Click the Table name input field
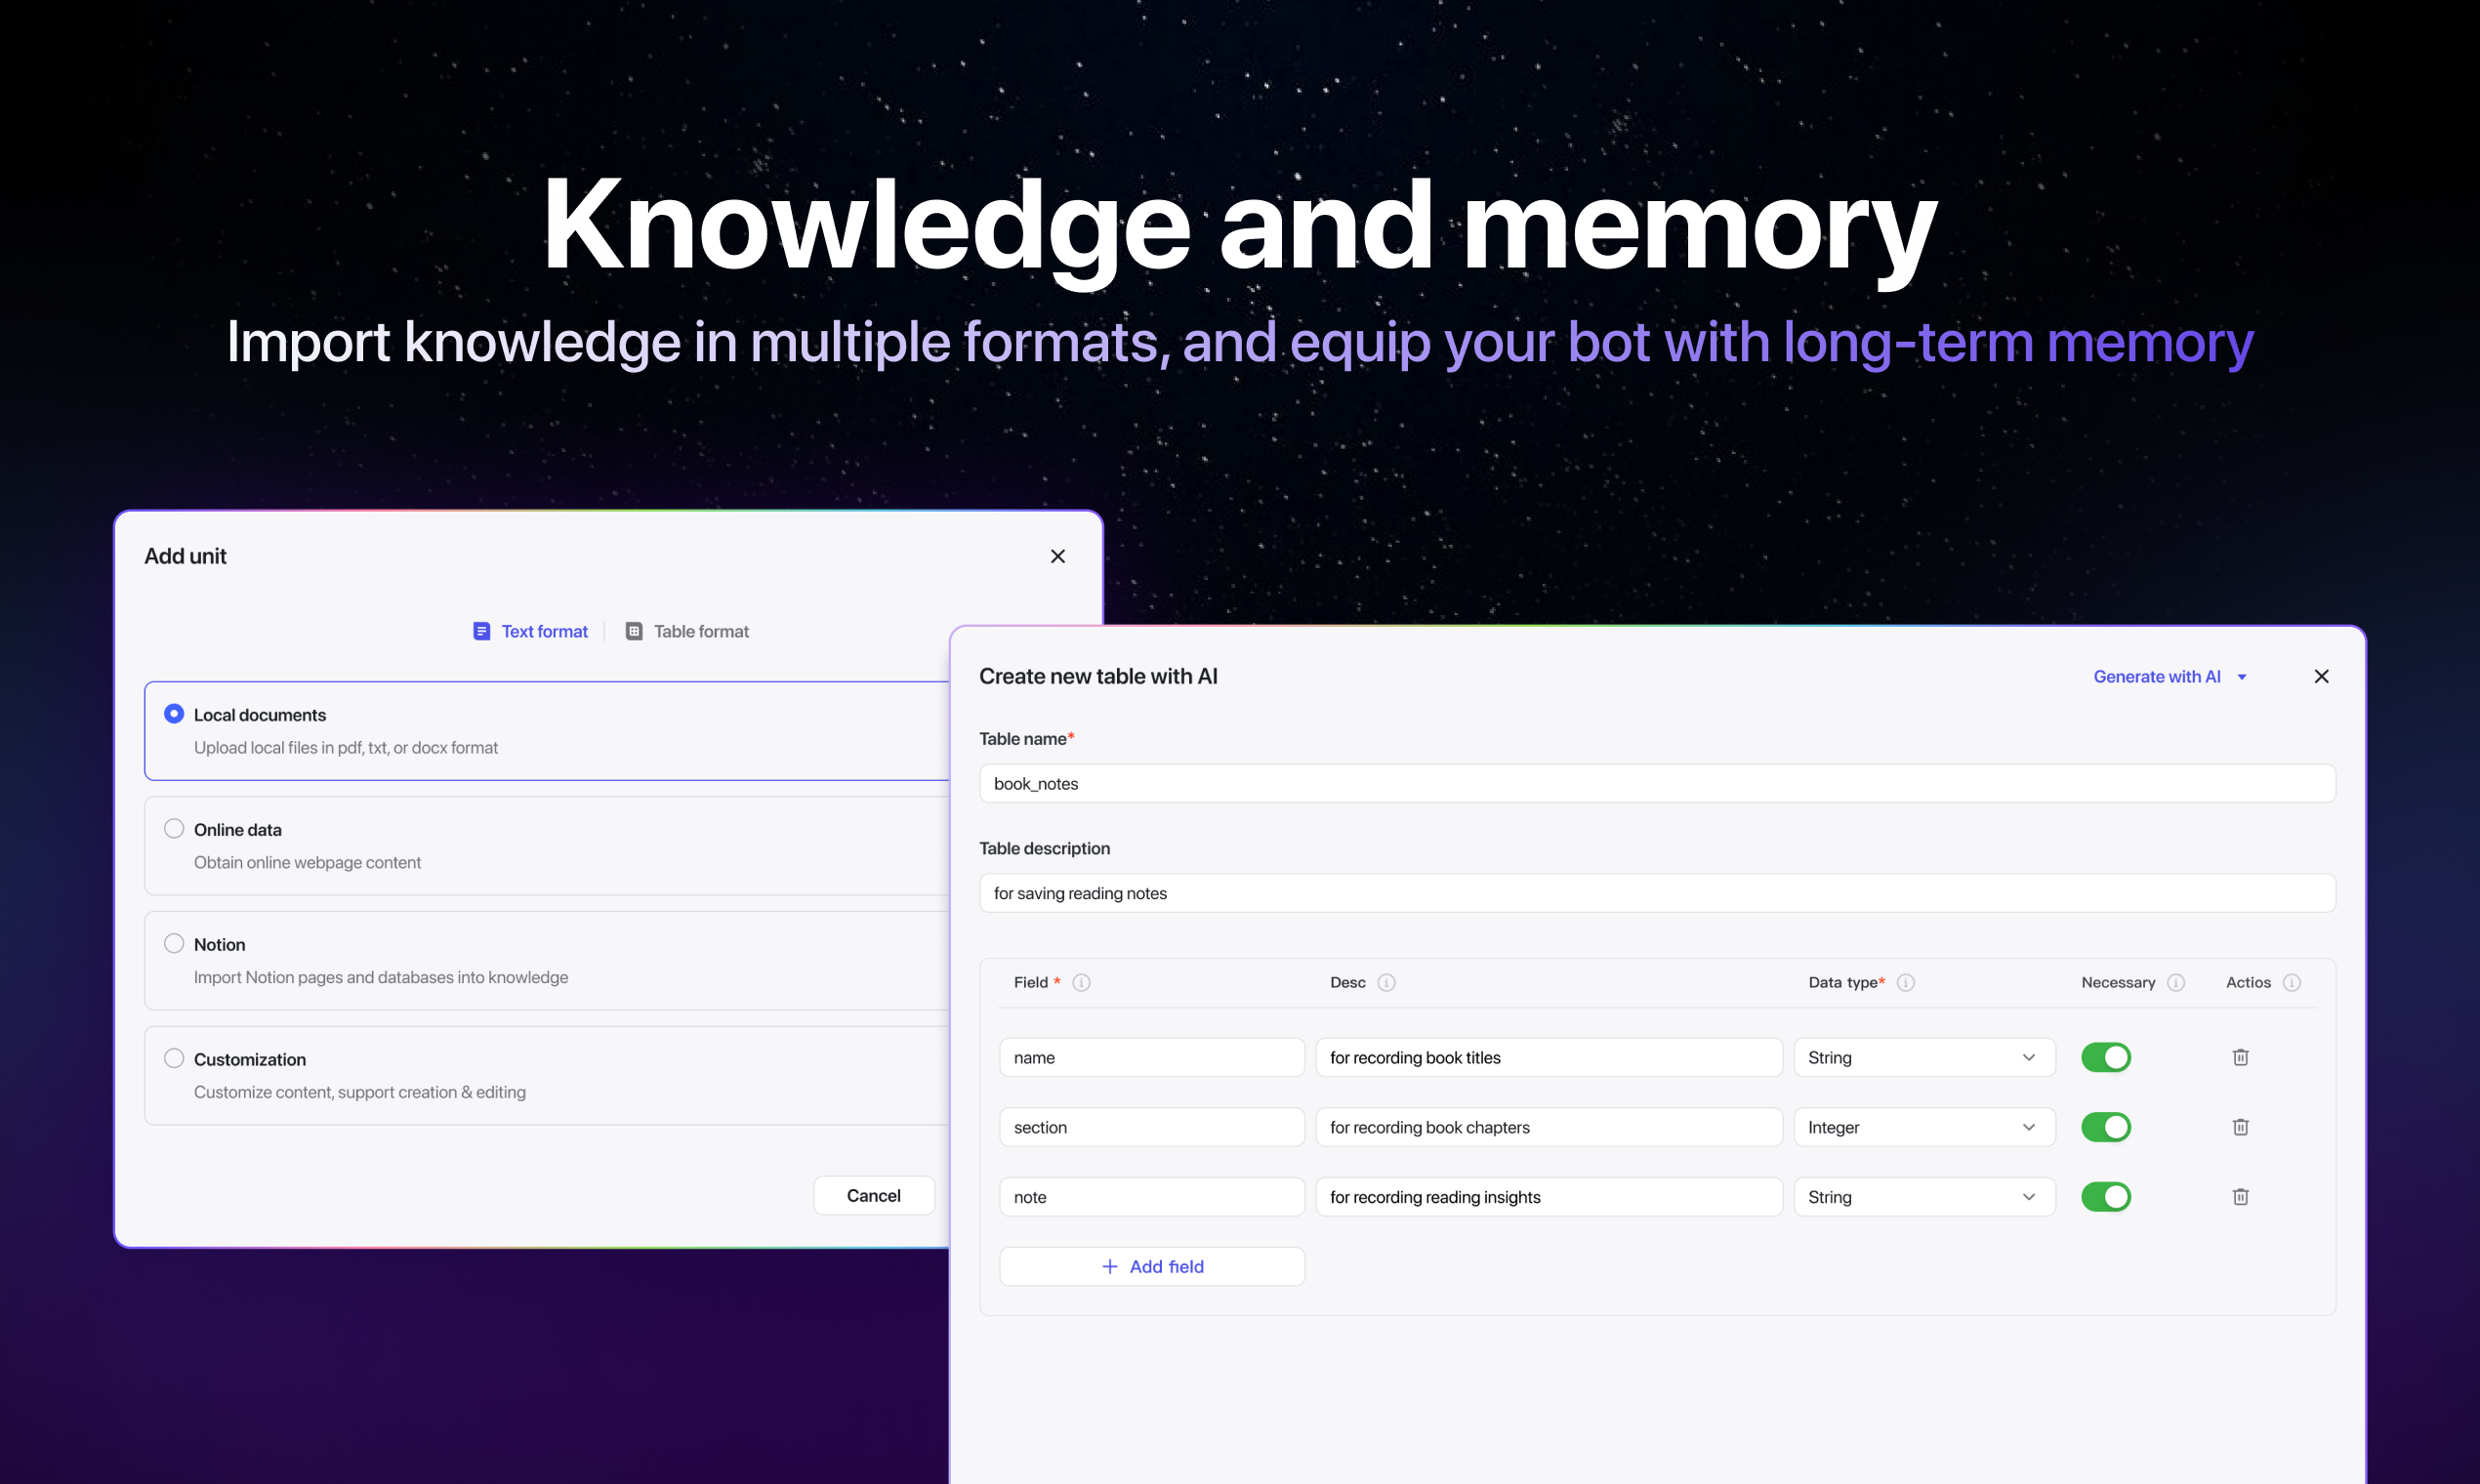Viewport: 2480px width, 1484px height. pyautogui.click(x=1656, y=783)
